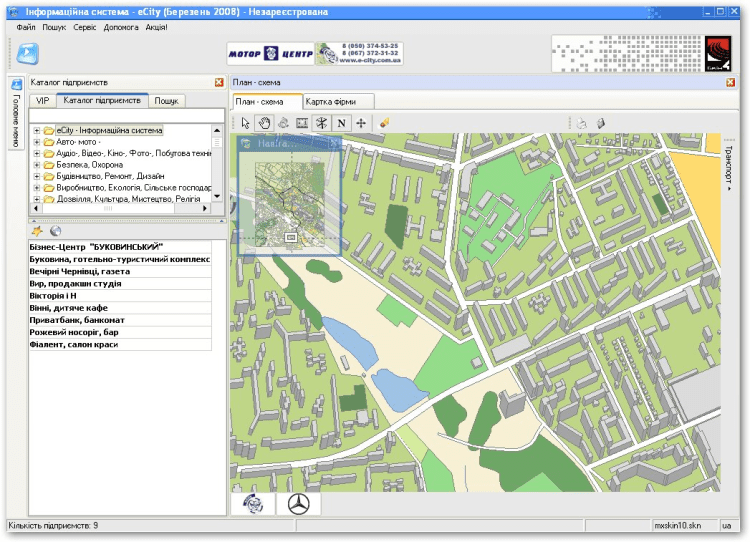Open the large eCity logo button

(27, 54)
